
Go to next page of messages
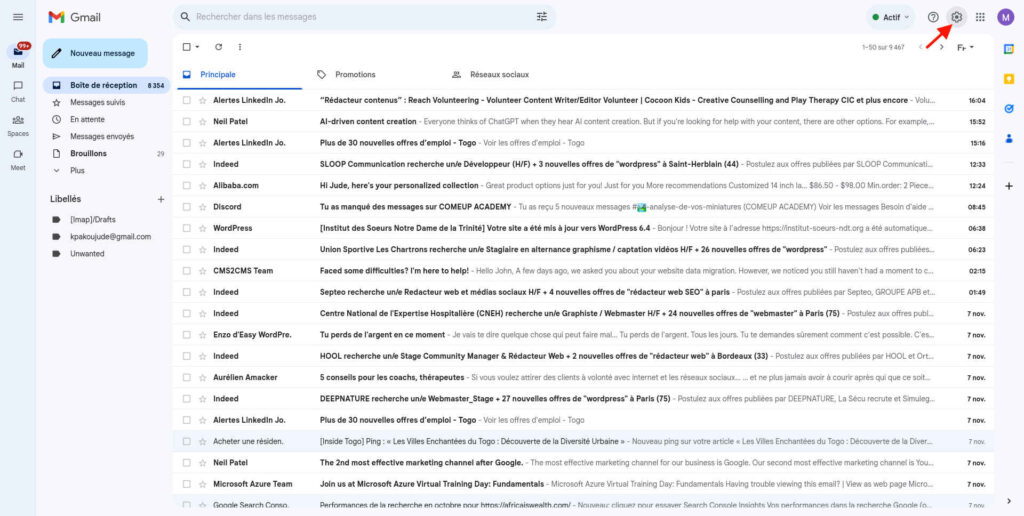(x=941, y=47)
